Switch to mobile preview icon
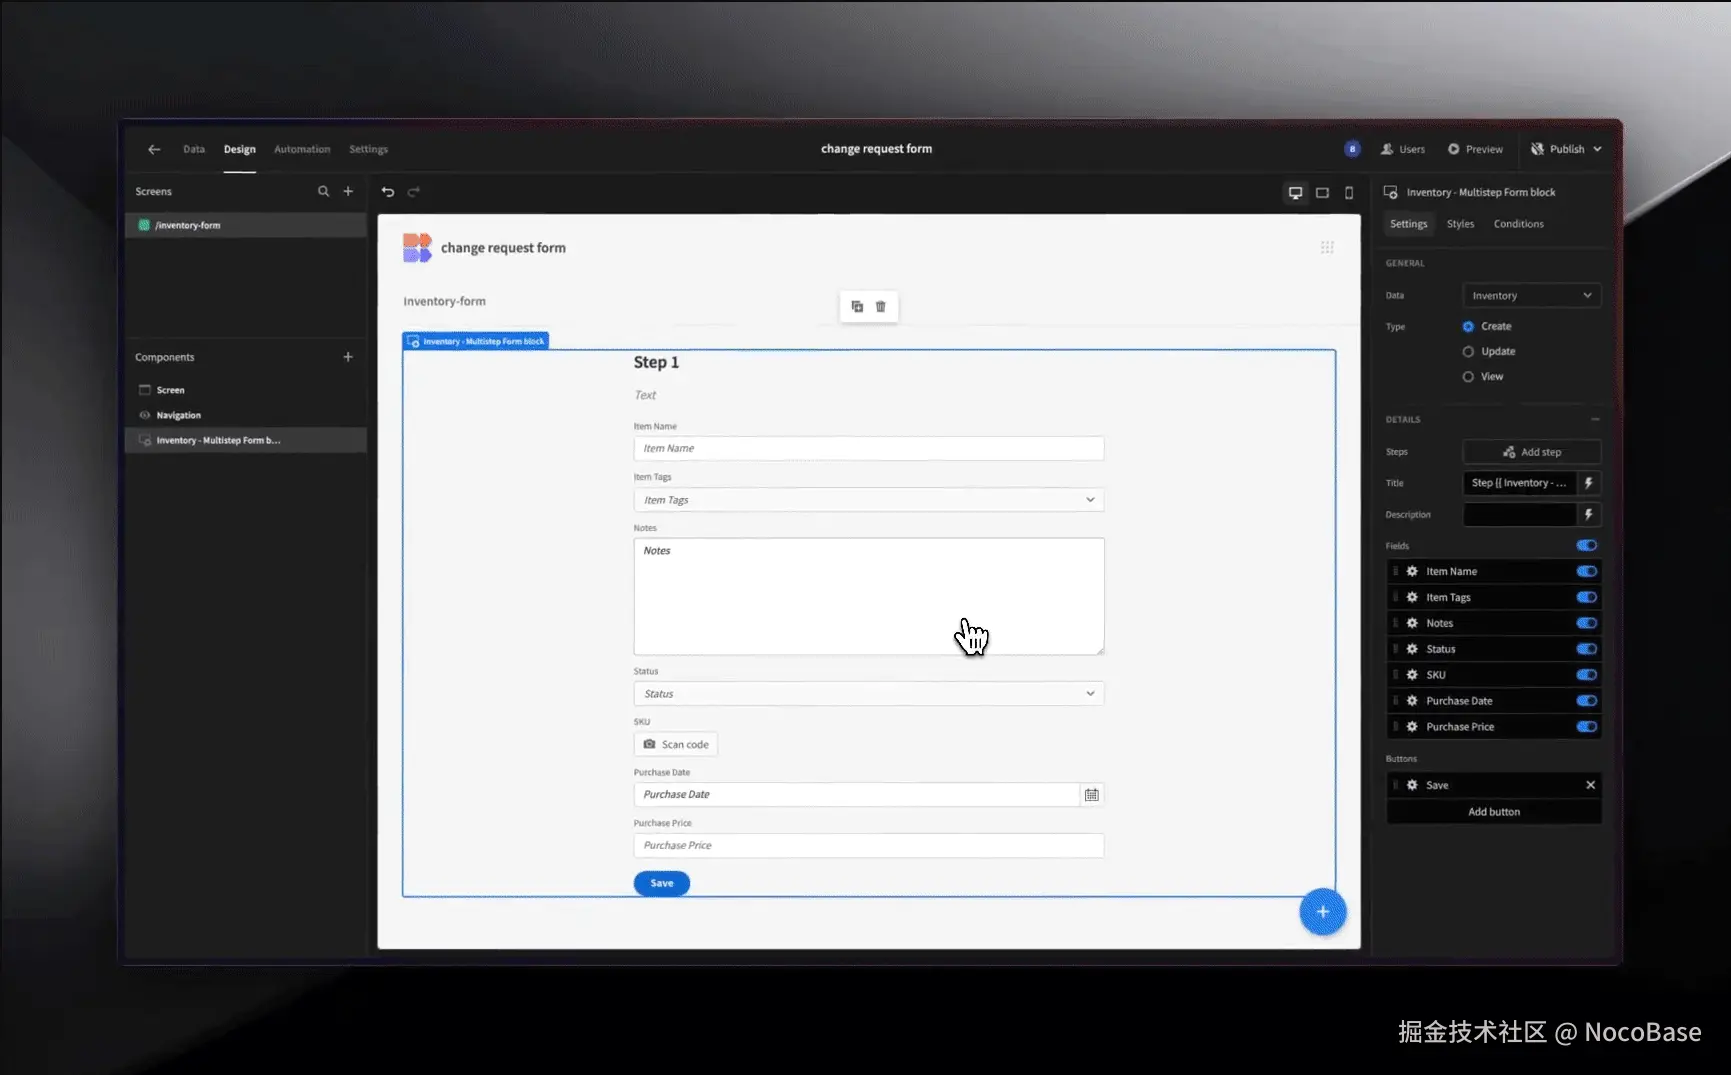 pyautogui.click(x=1349, y=192)
